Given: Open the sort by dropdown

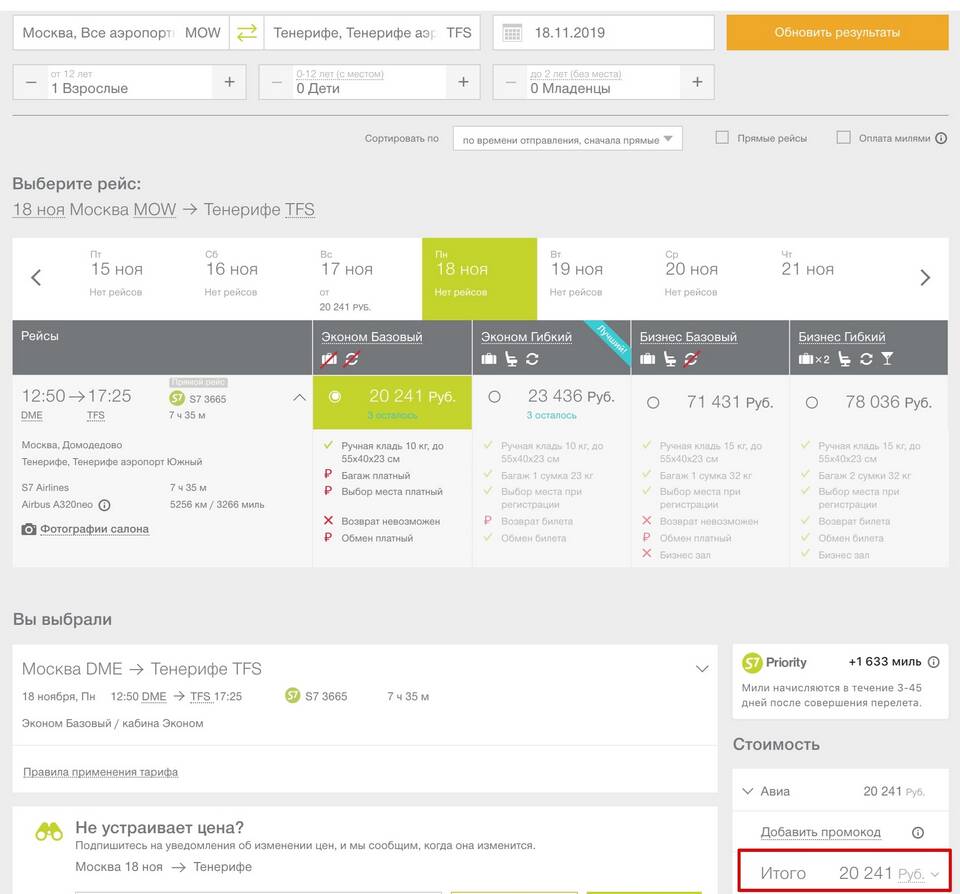Looking at the screenshot, I should click(x=567, y=139).
